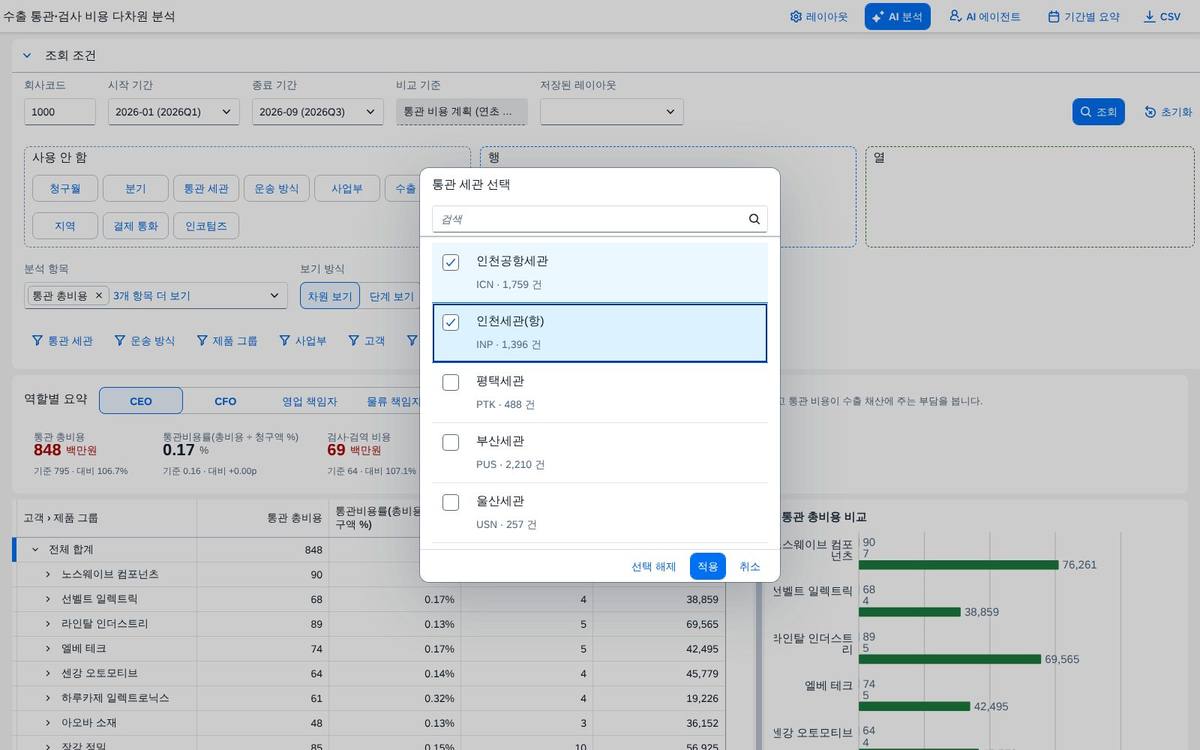Check the 부산세관 checkbox

(x=451, y=442)
